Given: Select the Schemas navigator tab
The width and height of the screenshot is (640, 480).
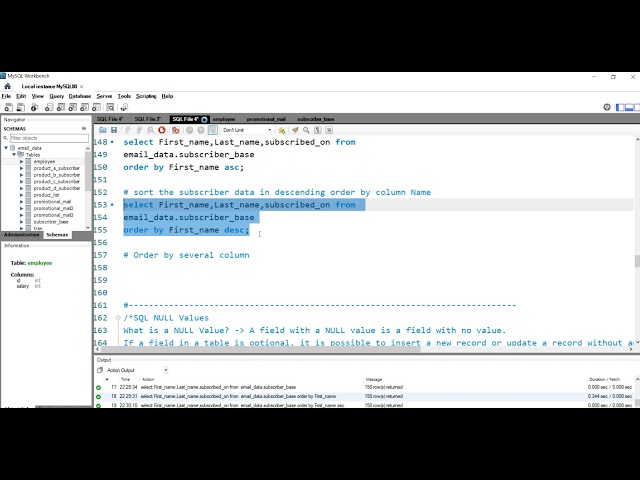Looking at the screenshot, I should pos(57,235).
